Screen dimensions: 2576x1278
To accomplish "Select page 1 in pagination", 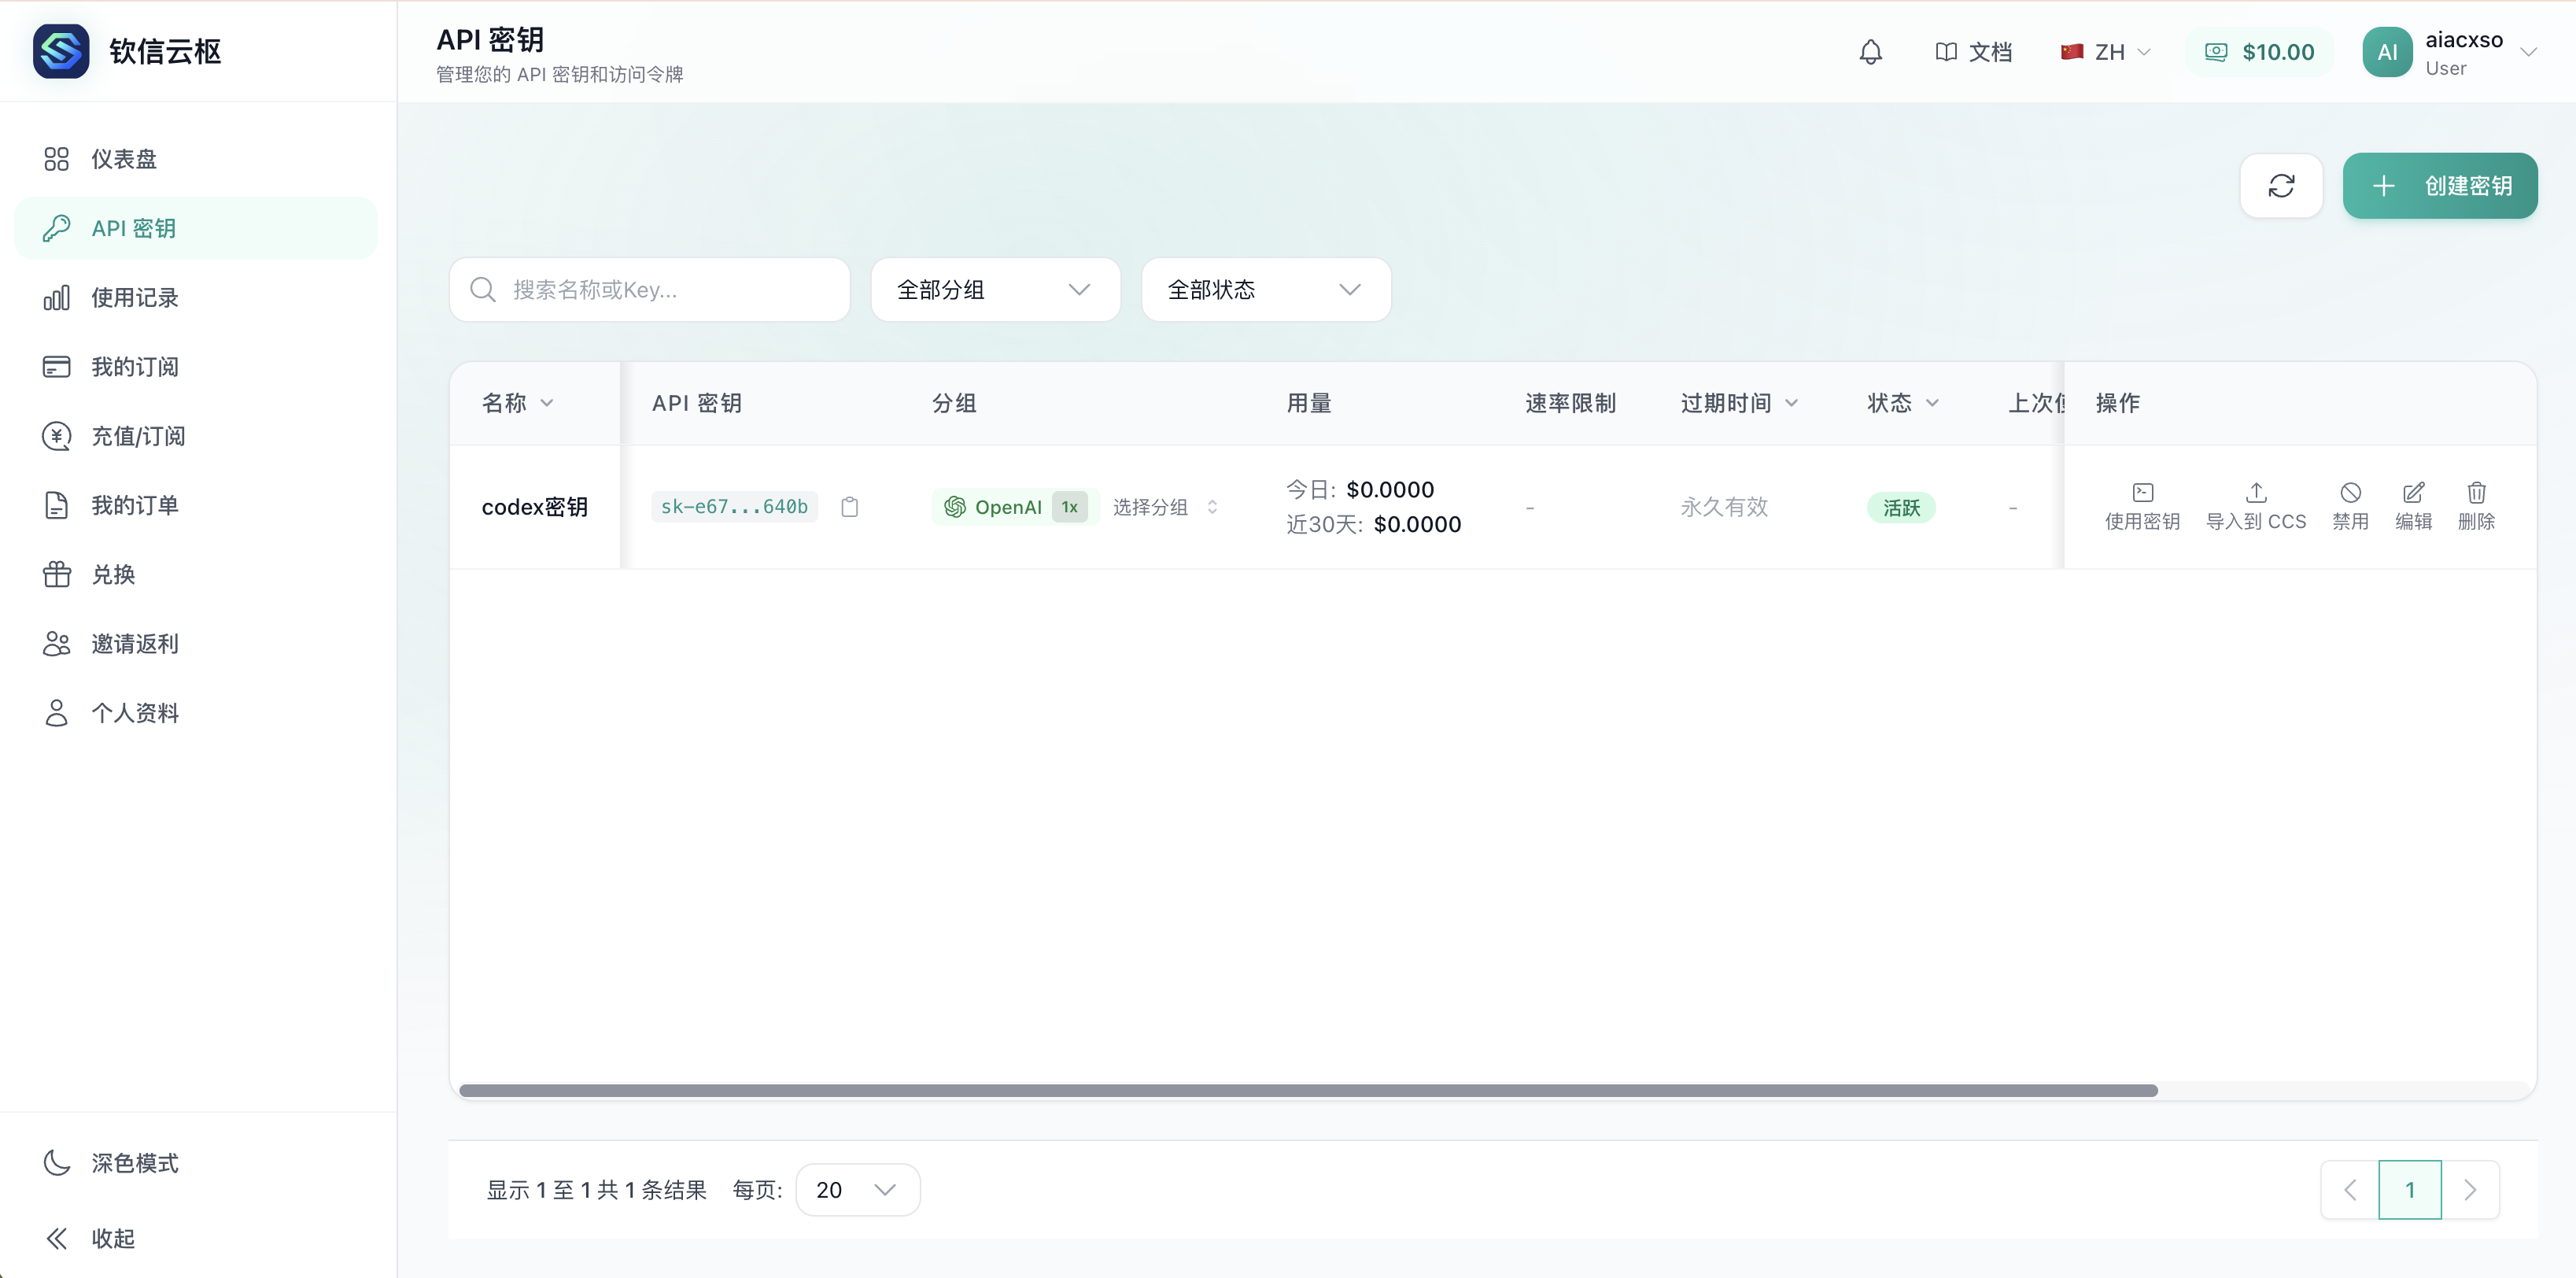I will [x=2410, y=1189].
